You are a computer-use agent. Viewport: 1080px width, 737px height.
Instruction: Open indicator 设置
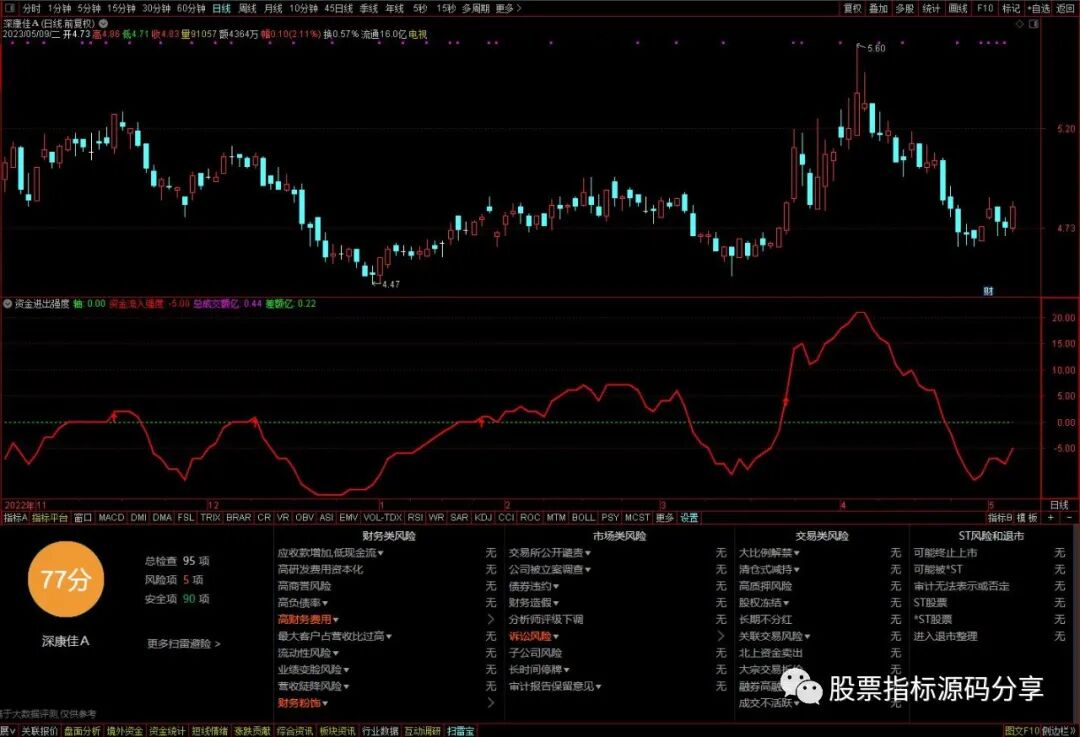(x=689, y=517)
